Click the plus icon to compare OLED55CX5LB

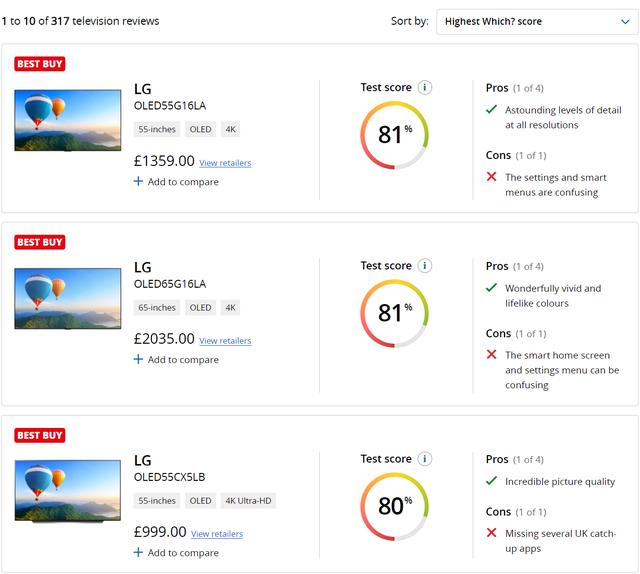coord(138,552)
